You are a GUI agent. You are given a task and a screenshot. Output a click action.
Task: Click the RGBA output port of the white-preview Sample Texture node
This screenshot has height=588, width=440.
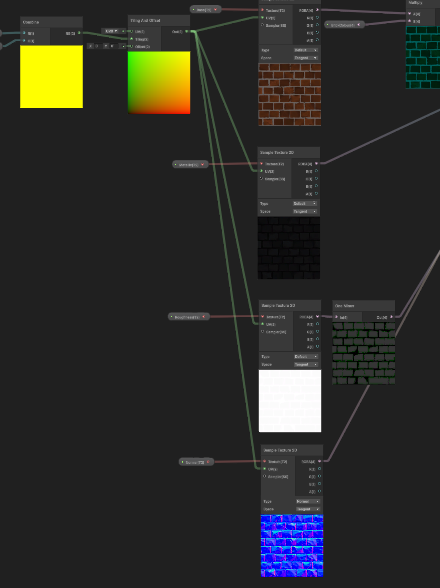pyautogui.click(x=318, y=316)
